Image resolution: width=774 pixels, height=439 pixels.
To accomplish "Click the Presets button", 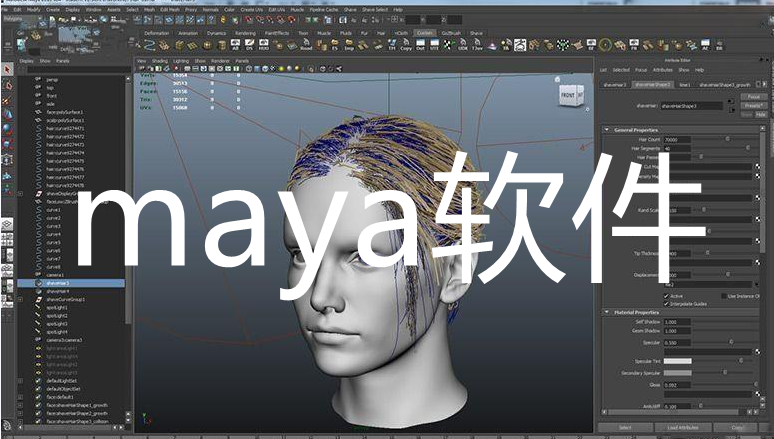I will (753, 106).
